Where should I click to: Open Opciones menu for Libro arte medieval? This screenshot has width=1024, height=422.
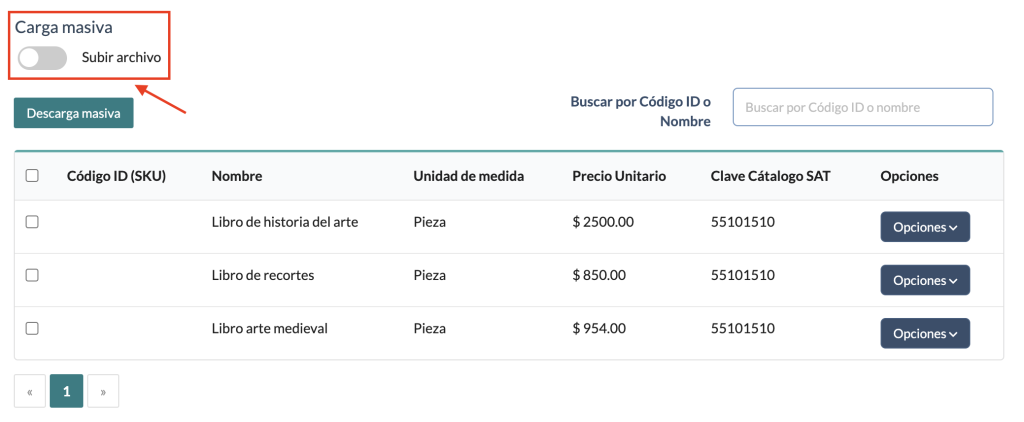pos(924,333)
